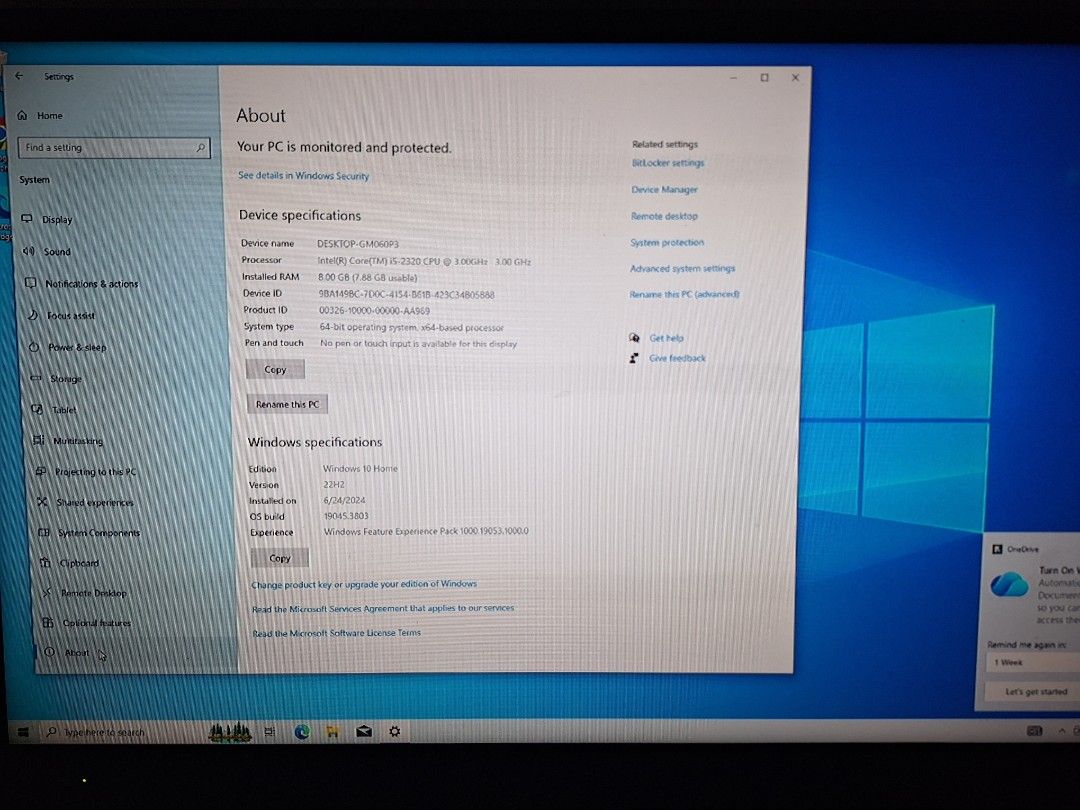This screenshot has height=810, width=1080.
Task: Click the Find a setting search box
Action: click(114, 147)
